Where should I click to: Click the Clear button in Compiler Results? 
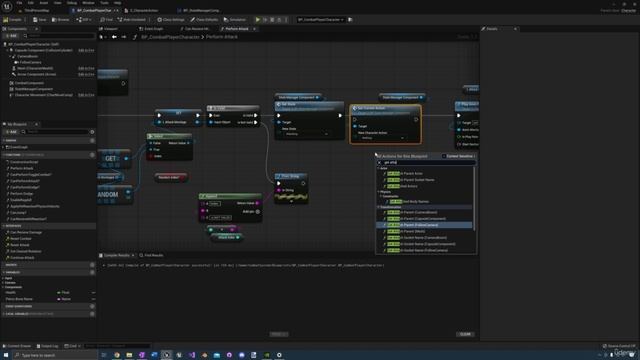(x=465, y=334)
